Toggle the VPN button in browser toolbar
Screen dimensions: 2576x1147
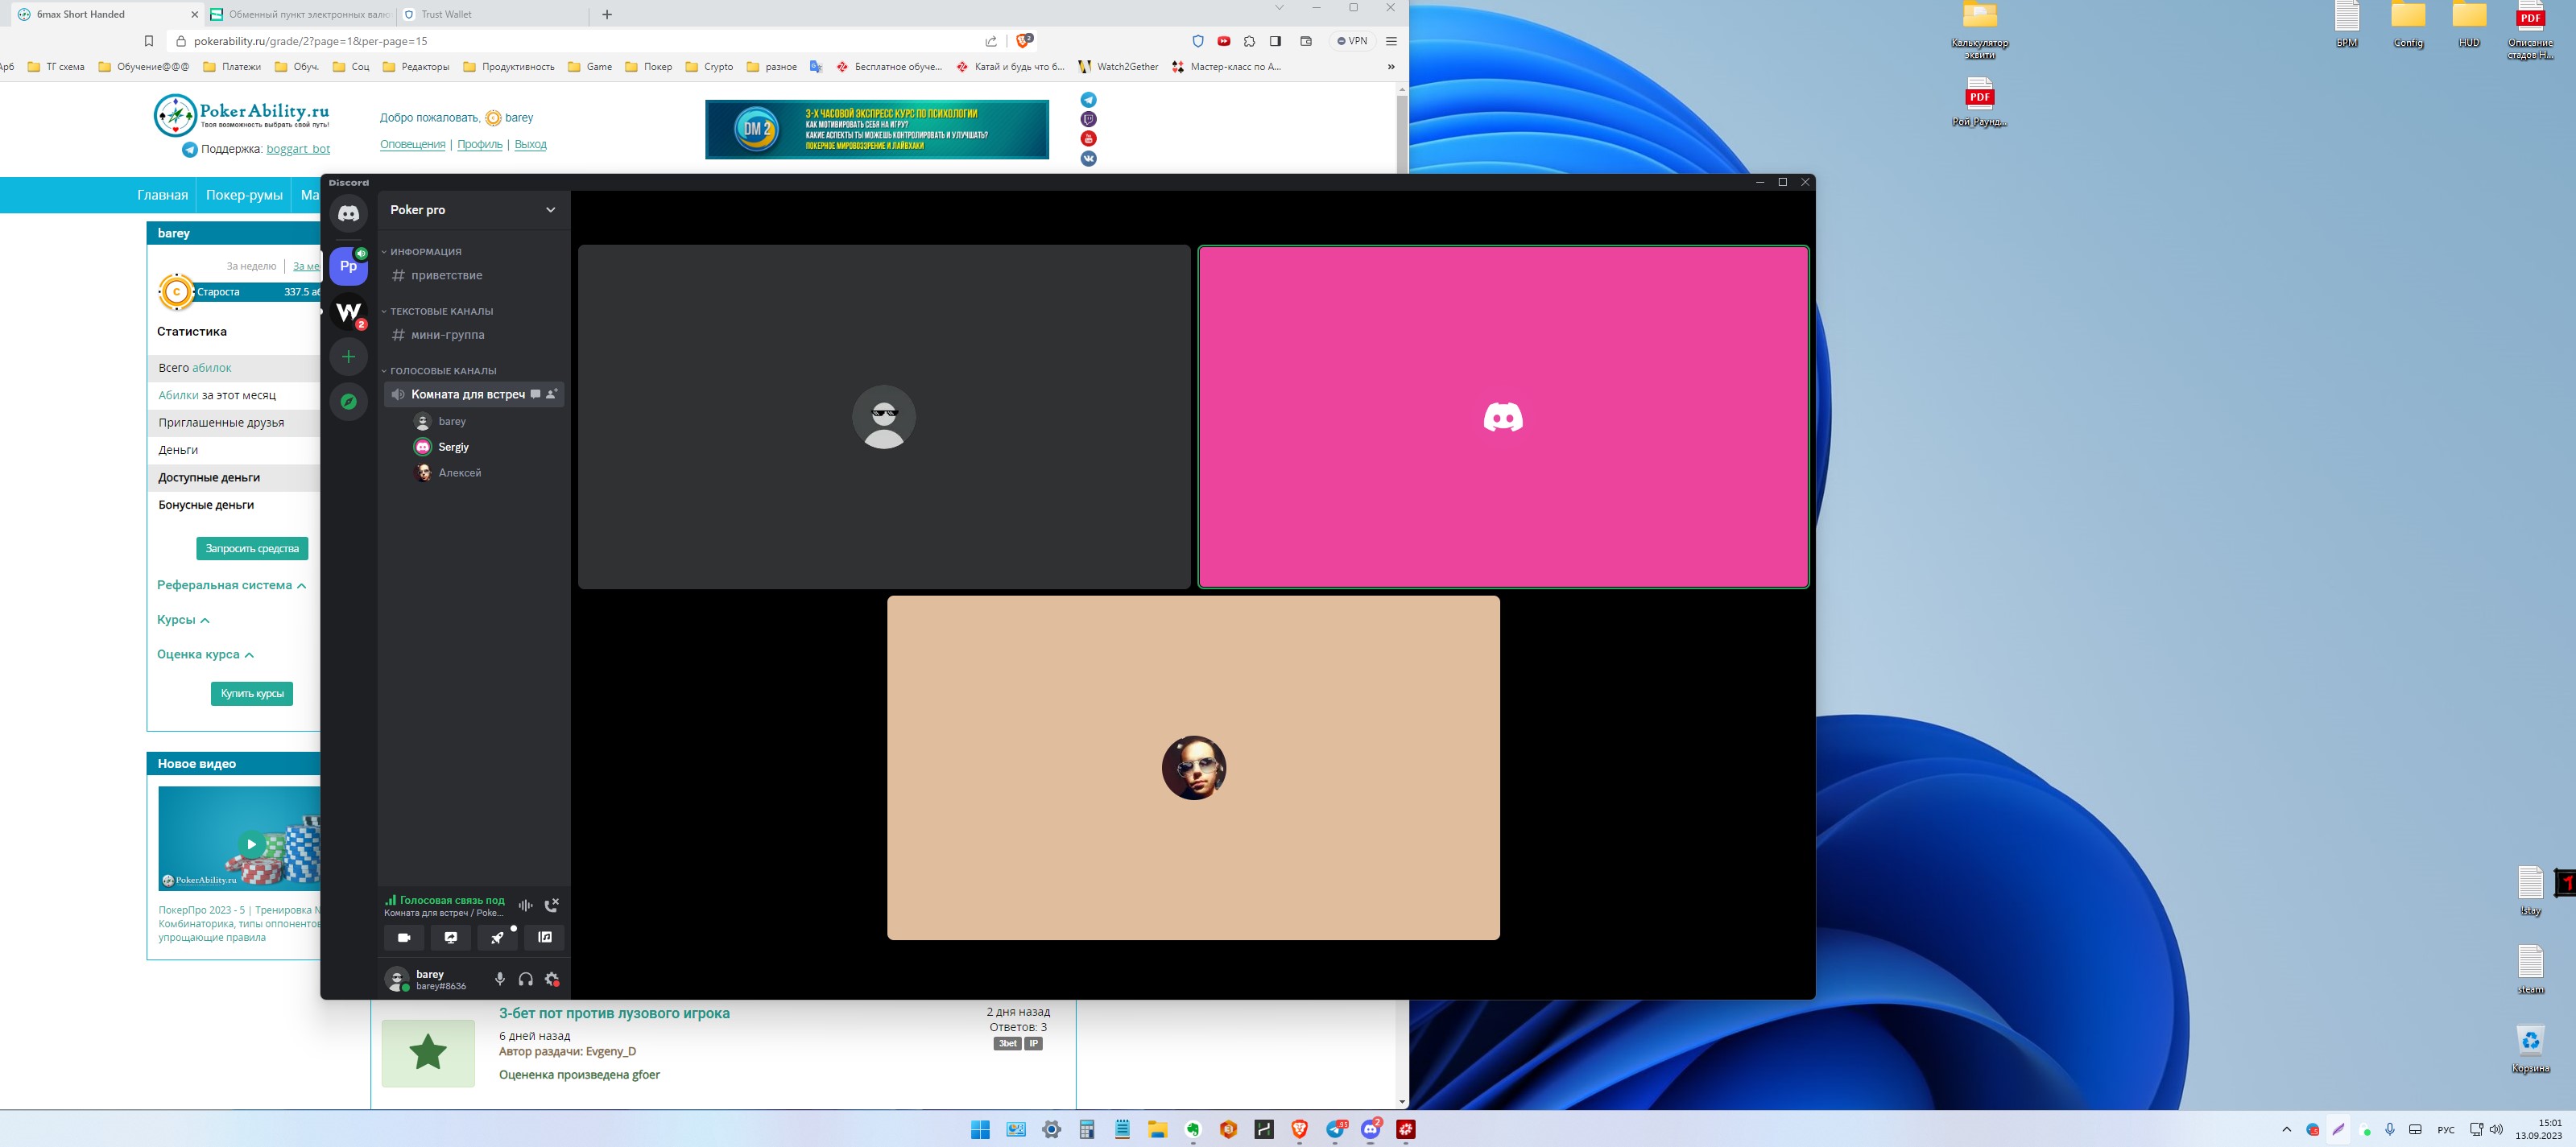(1352, 41)
